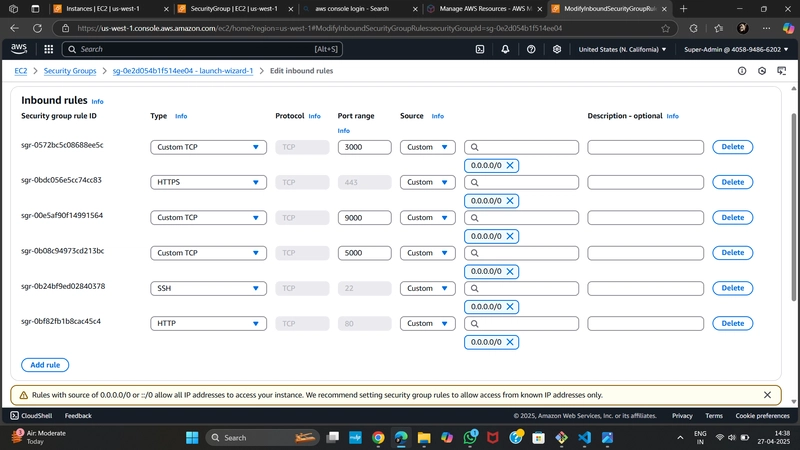Open WhatsApp from the taskbar
The height and width of the screenshot is (450, 800).
click(x=470, y=437)
